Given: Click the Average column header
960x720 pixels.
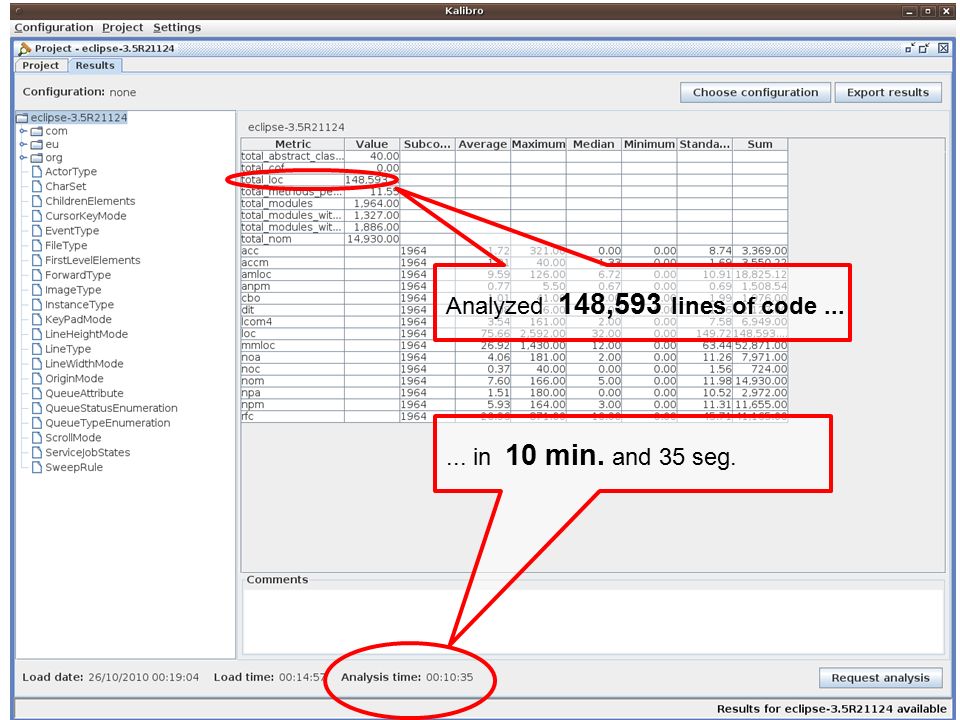Looking at the screenshot, I should tap(483, 144).
